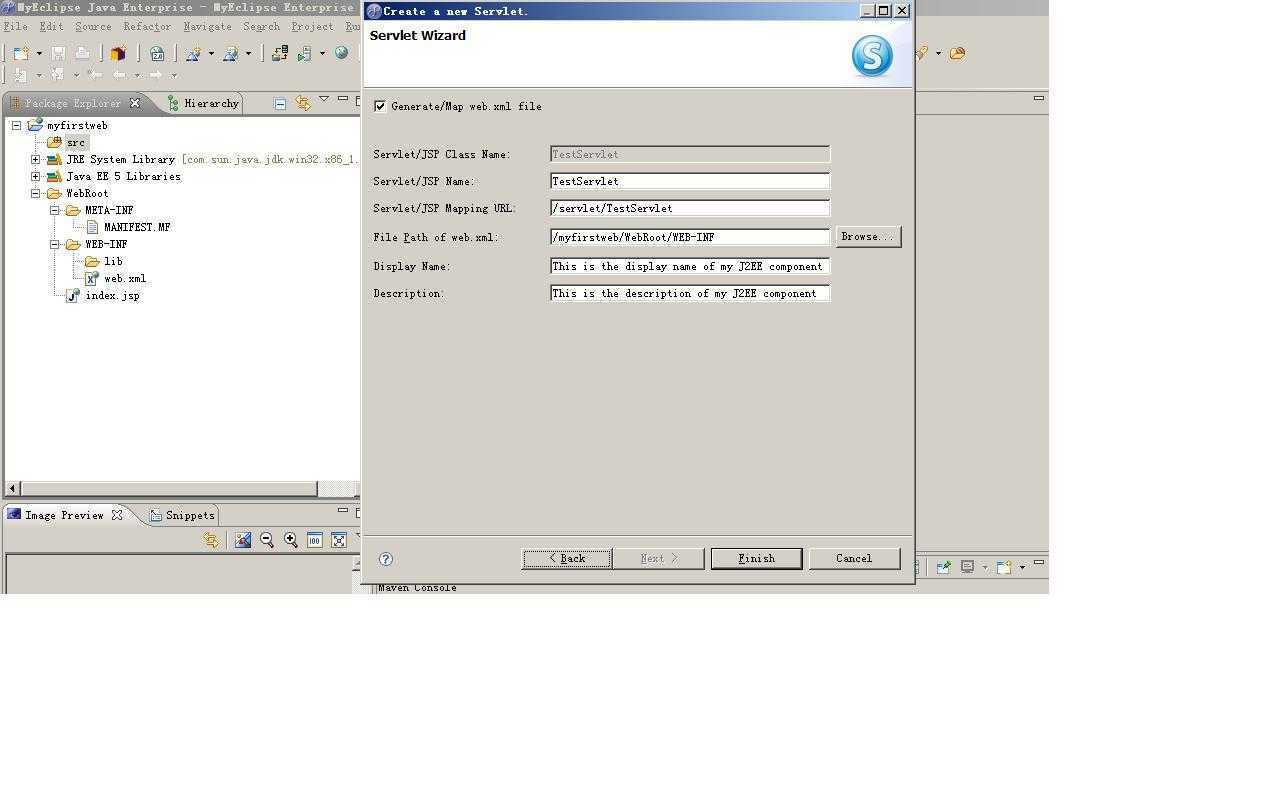Close the Package Explorer tab via its X
This screenshot has height=800, width=1280.
click(135, 103)
